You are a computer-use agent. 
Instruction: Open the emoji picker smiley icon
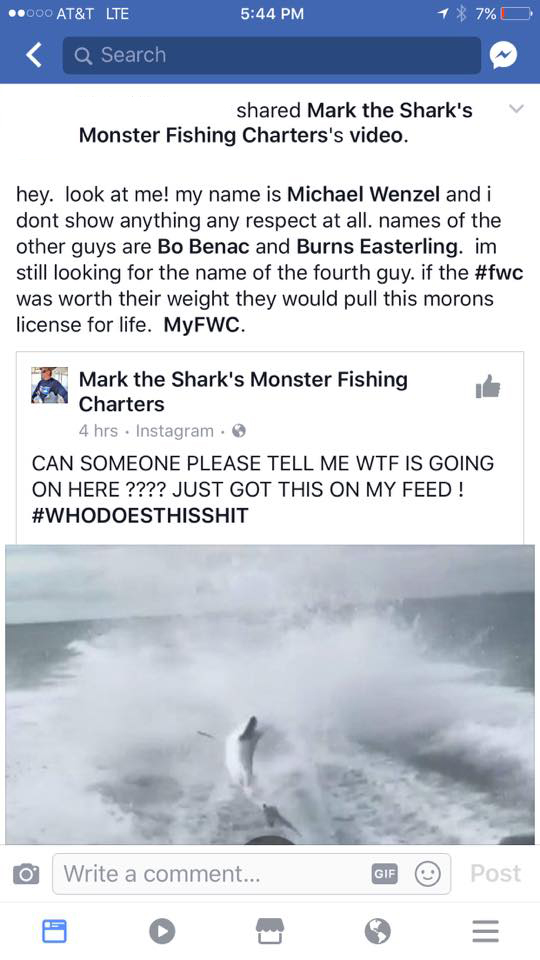pyautogui.click(x=427, y=874)
